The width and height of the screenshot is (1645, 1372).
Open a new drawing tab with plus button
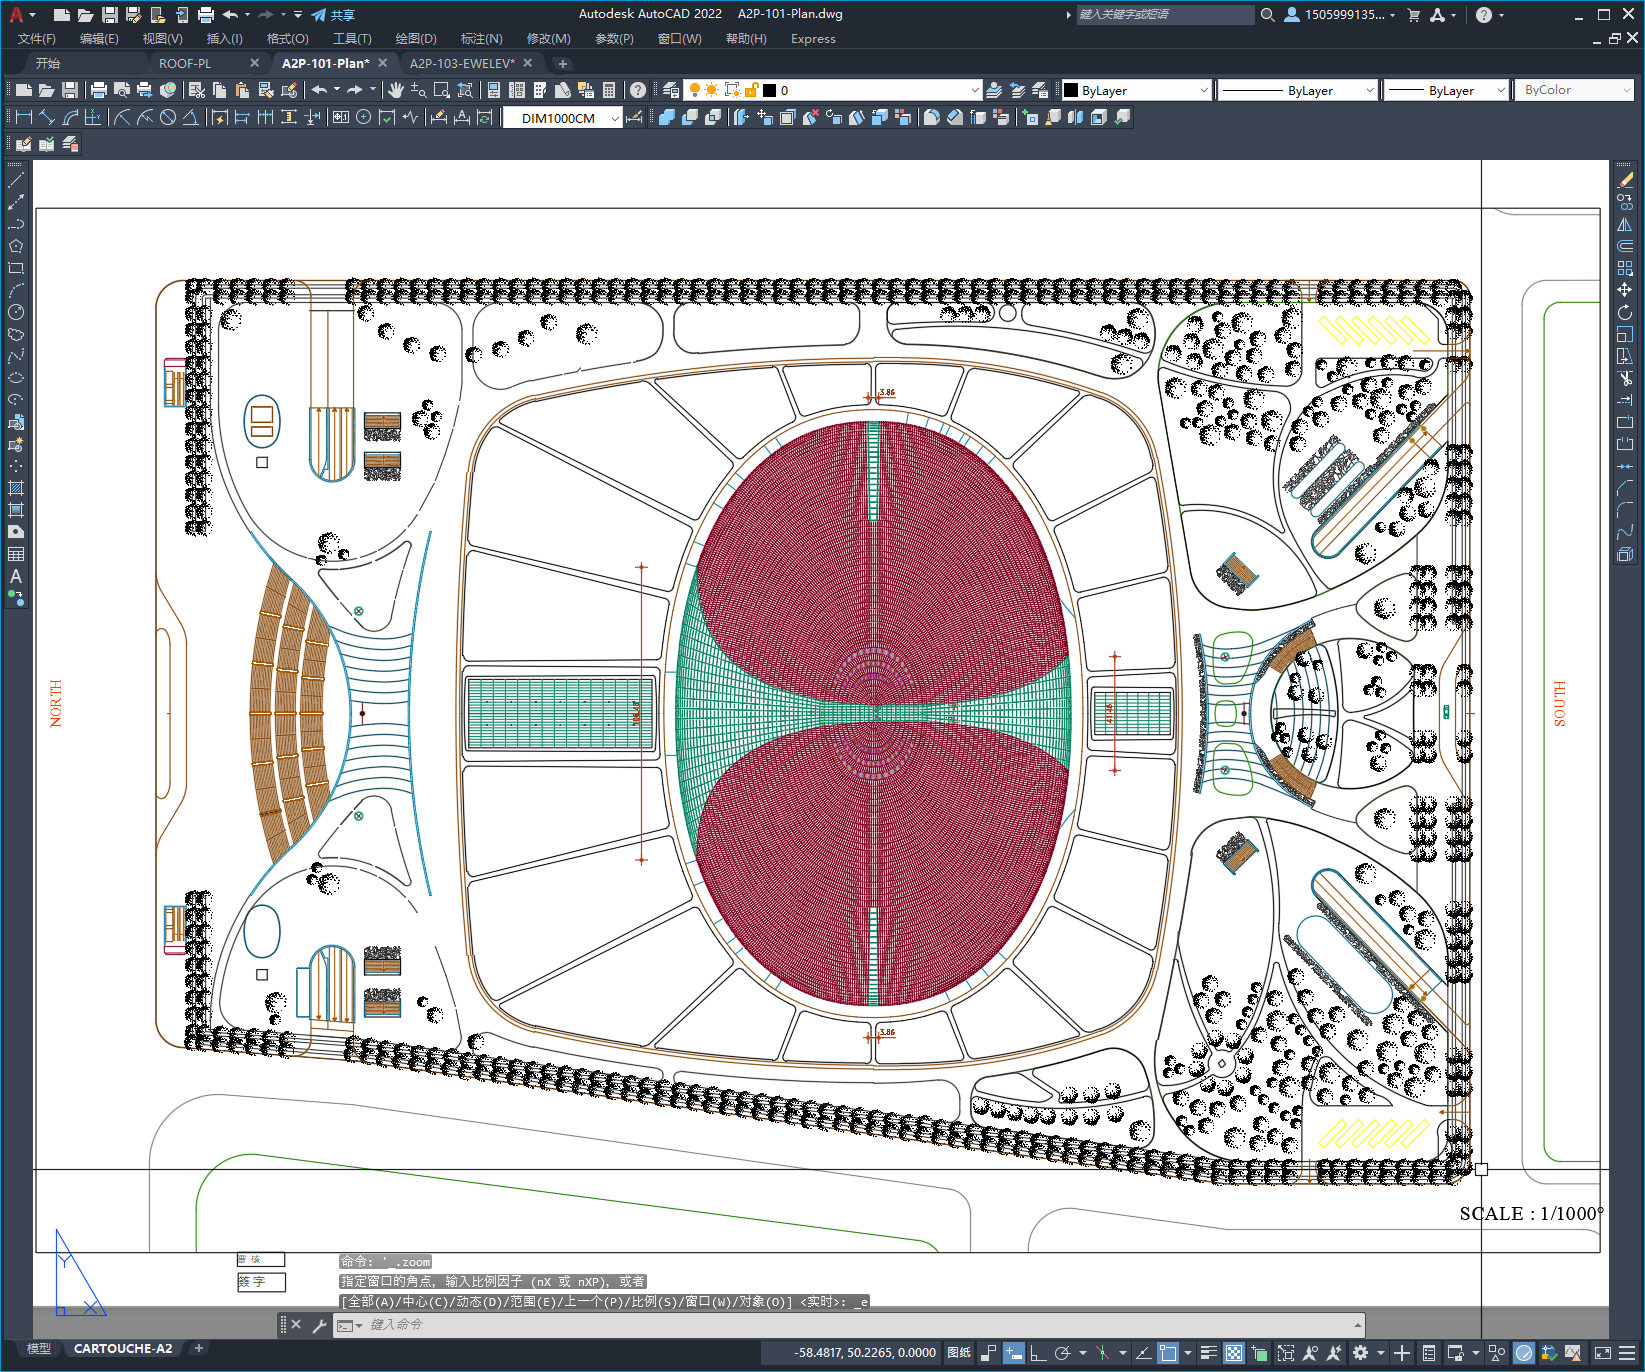pos(563,63)
